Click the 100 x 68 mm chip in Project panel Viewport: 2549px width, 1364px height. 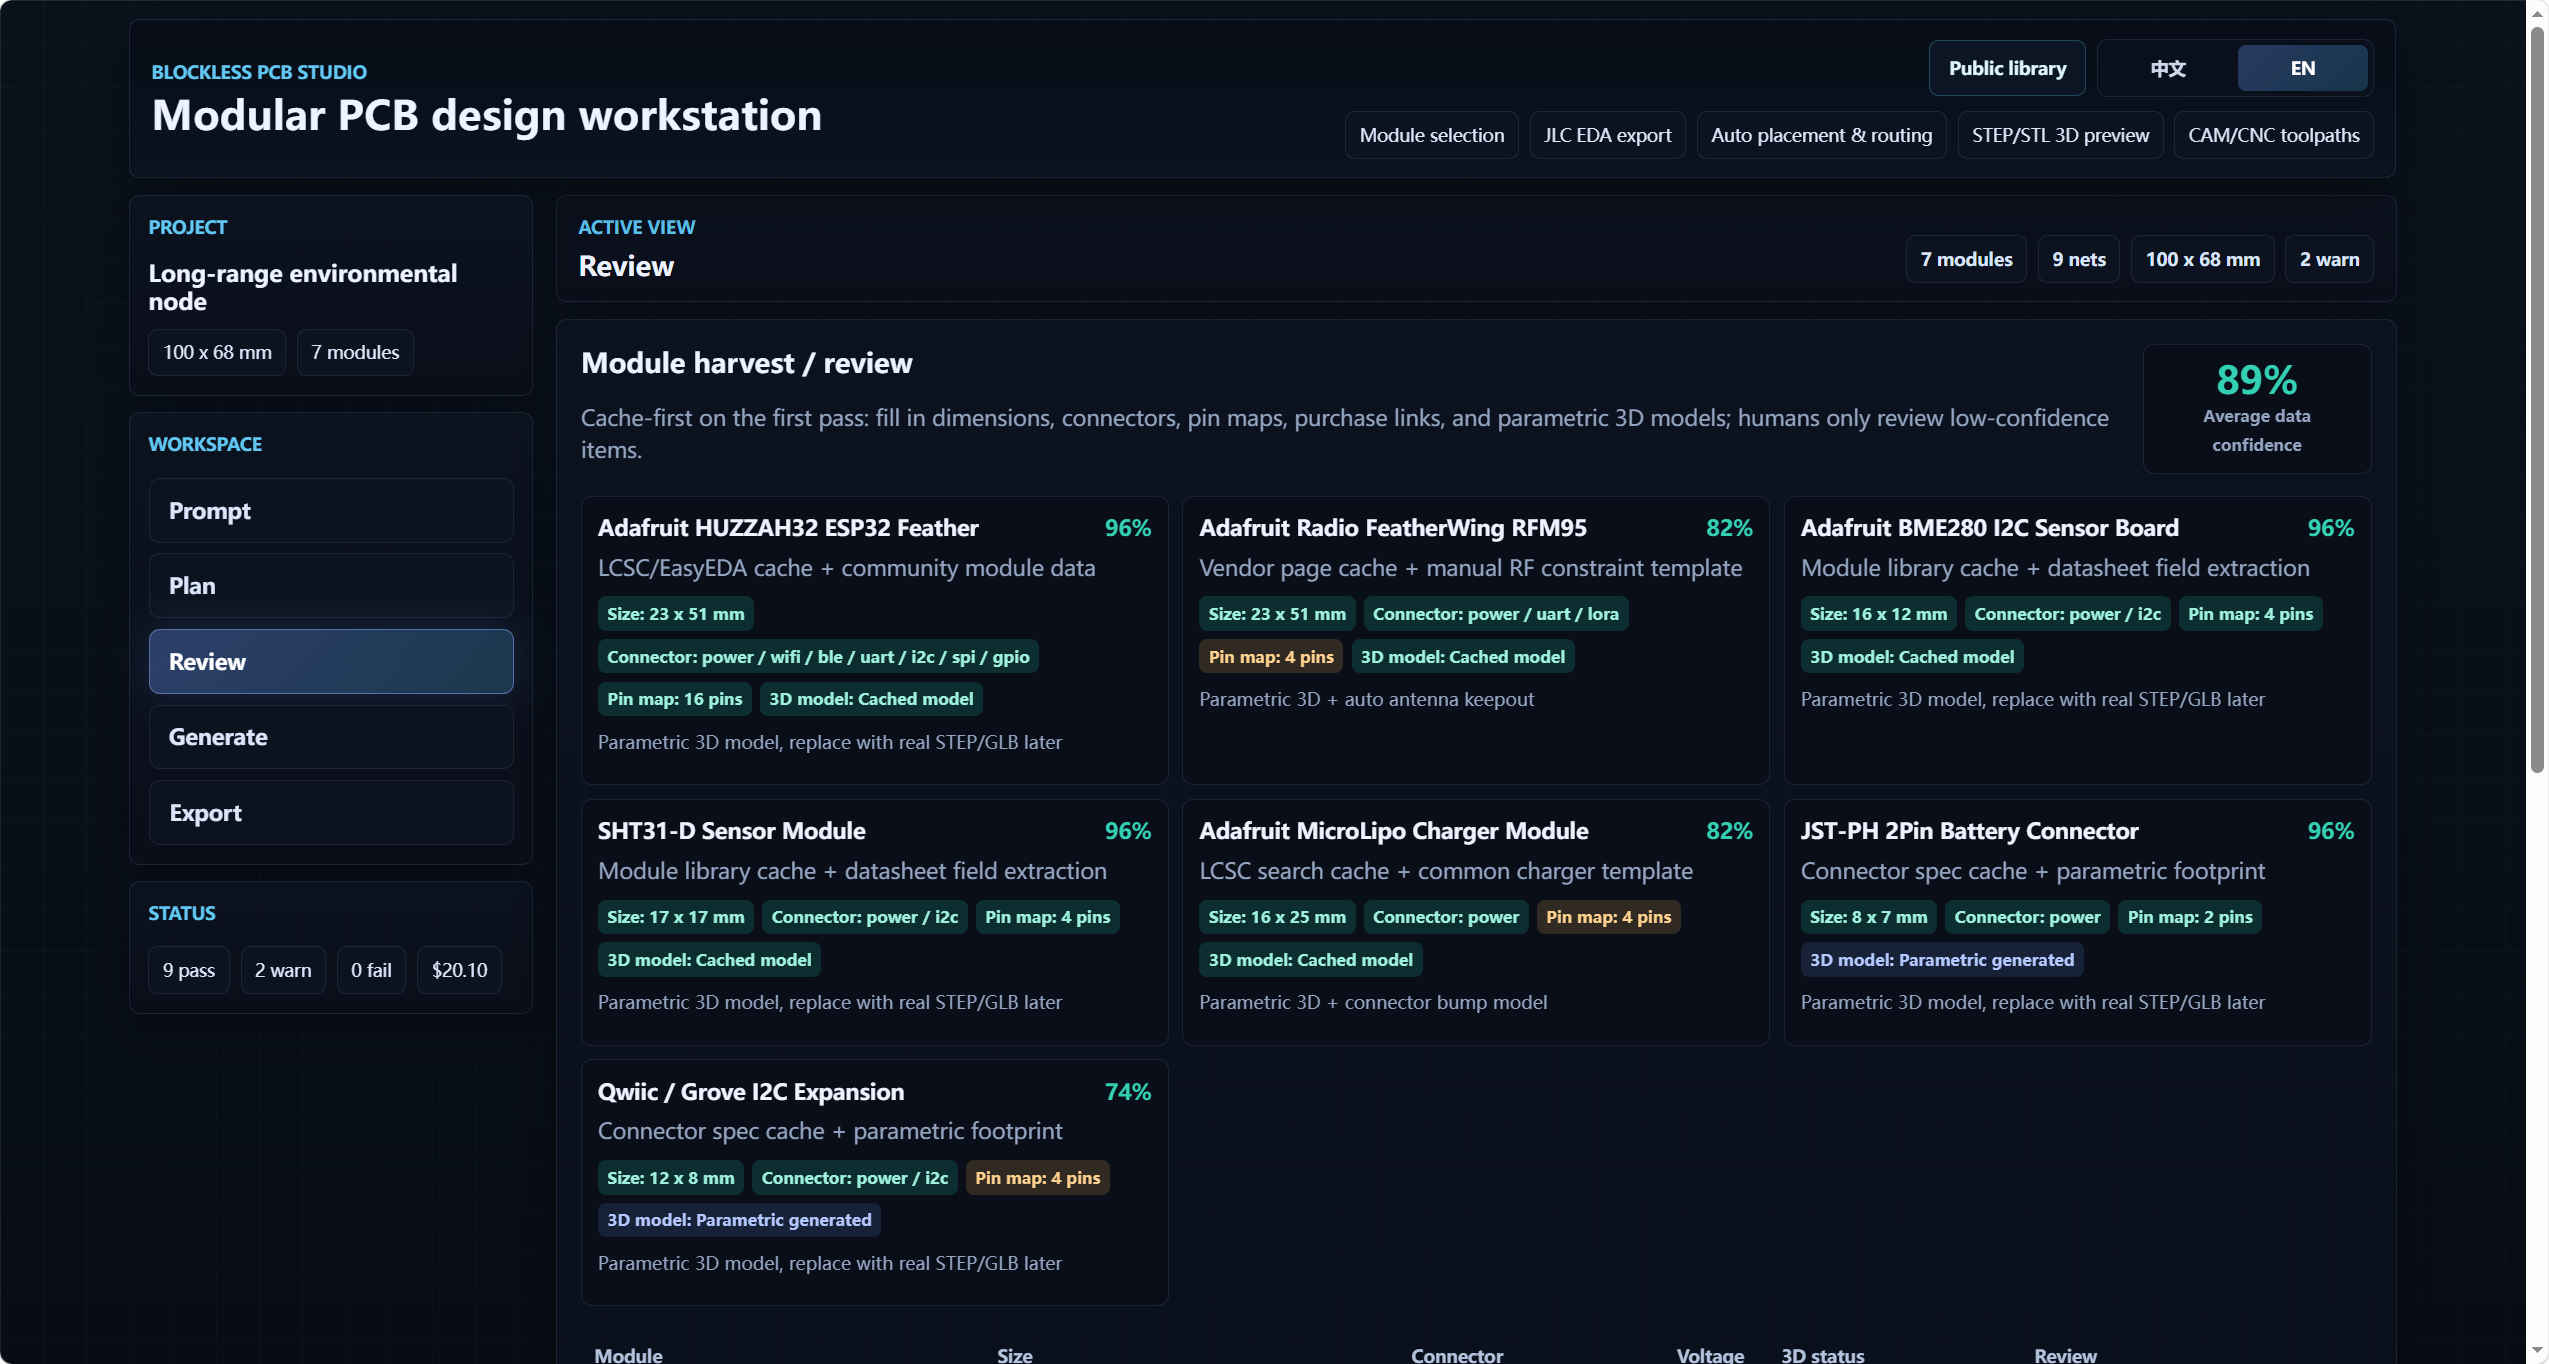(217, 352)
